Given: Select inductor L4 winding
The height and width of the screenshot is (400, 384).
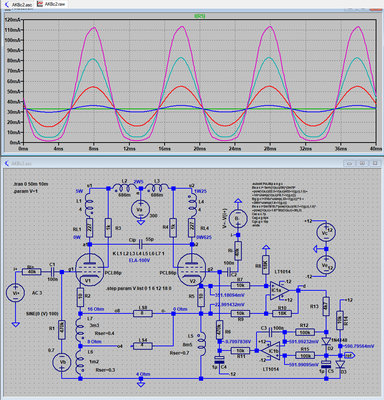Looking at the screenshot, I should 192,205.
